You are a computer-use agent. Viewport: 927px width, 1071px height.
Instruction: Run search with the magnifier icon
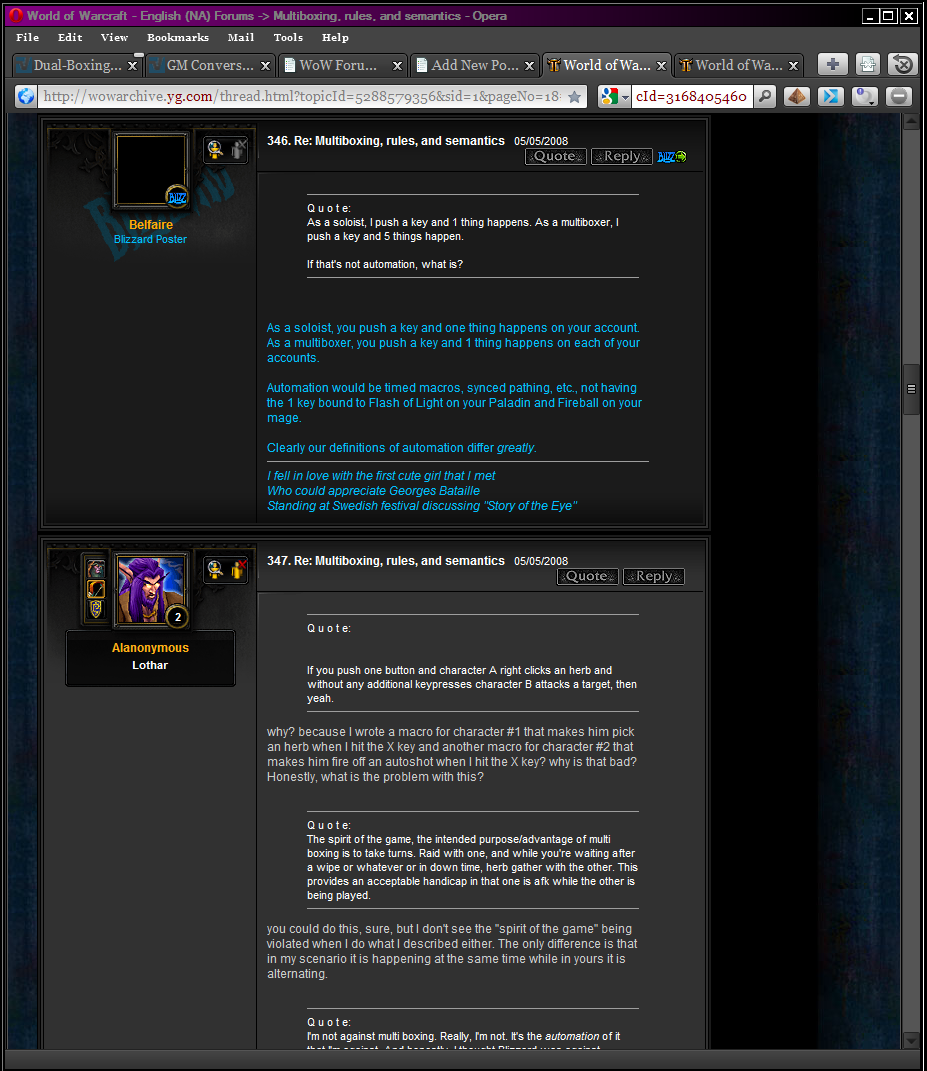pyautogui.click(x=765, y=96)
